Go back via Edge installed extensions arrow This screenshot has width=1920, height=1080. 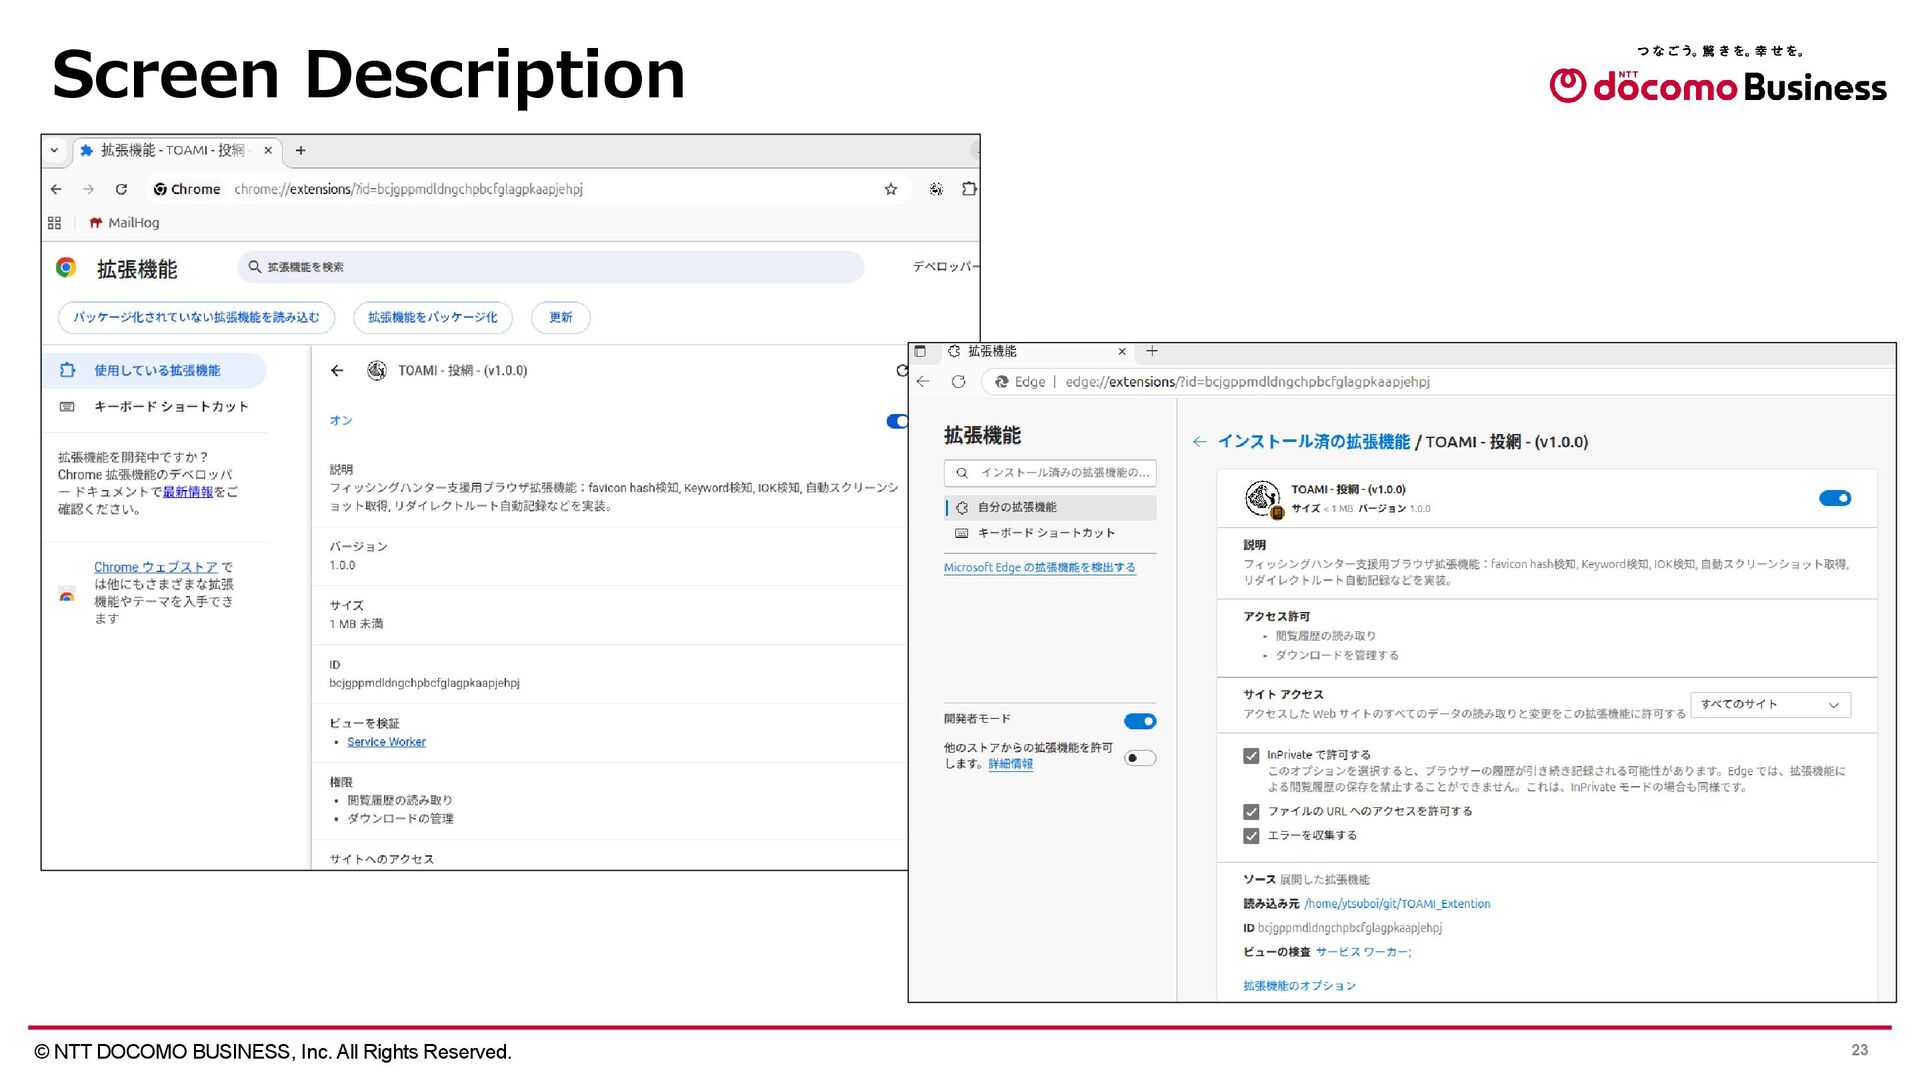pos(1199,442)
